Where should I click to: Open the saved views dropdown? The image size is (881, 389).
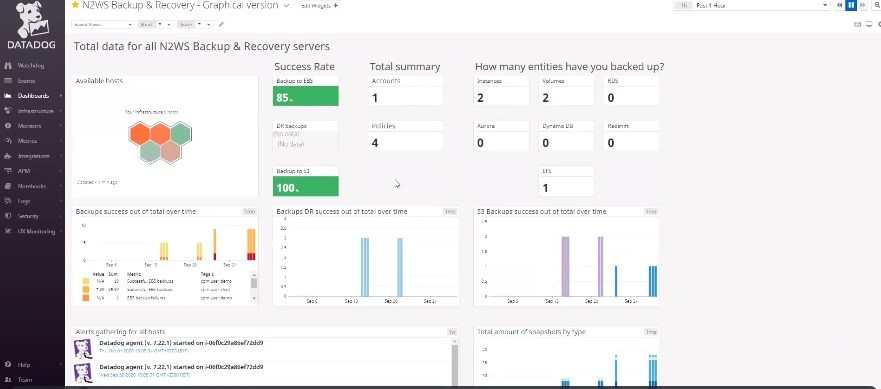point(103,25)
